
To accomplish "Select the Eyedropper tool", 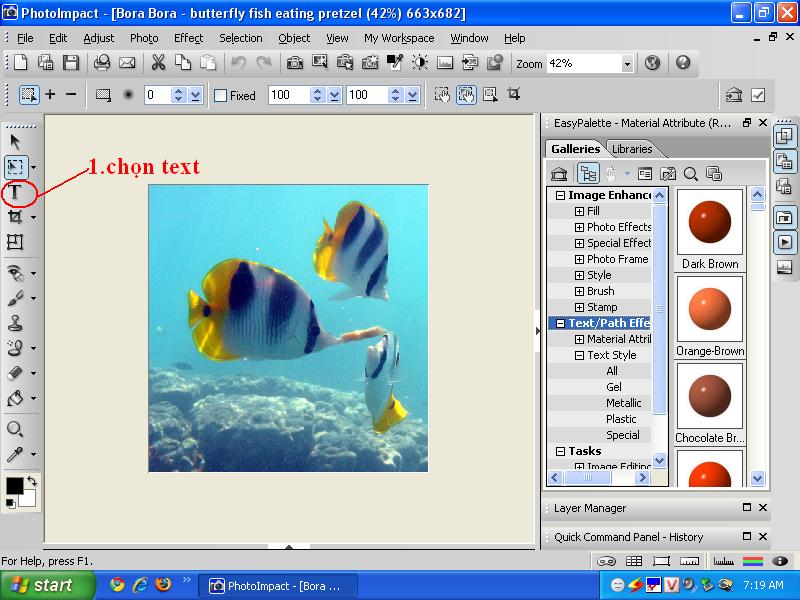I will (x=15, y=454).
